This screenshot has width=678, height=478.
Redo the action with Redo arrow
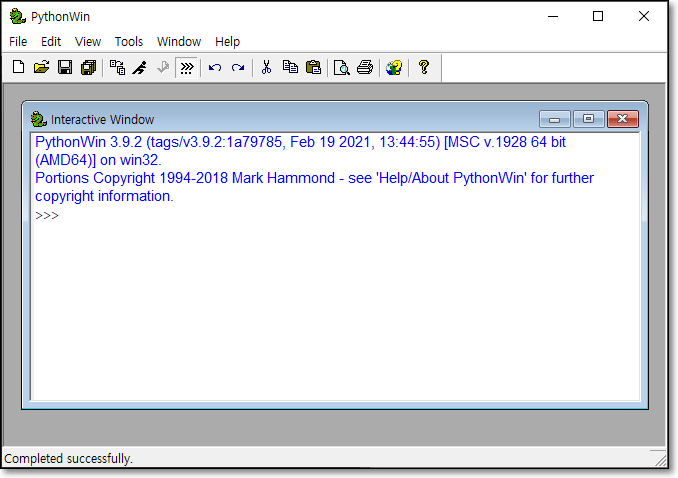click(238, 67)
